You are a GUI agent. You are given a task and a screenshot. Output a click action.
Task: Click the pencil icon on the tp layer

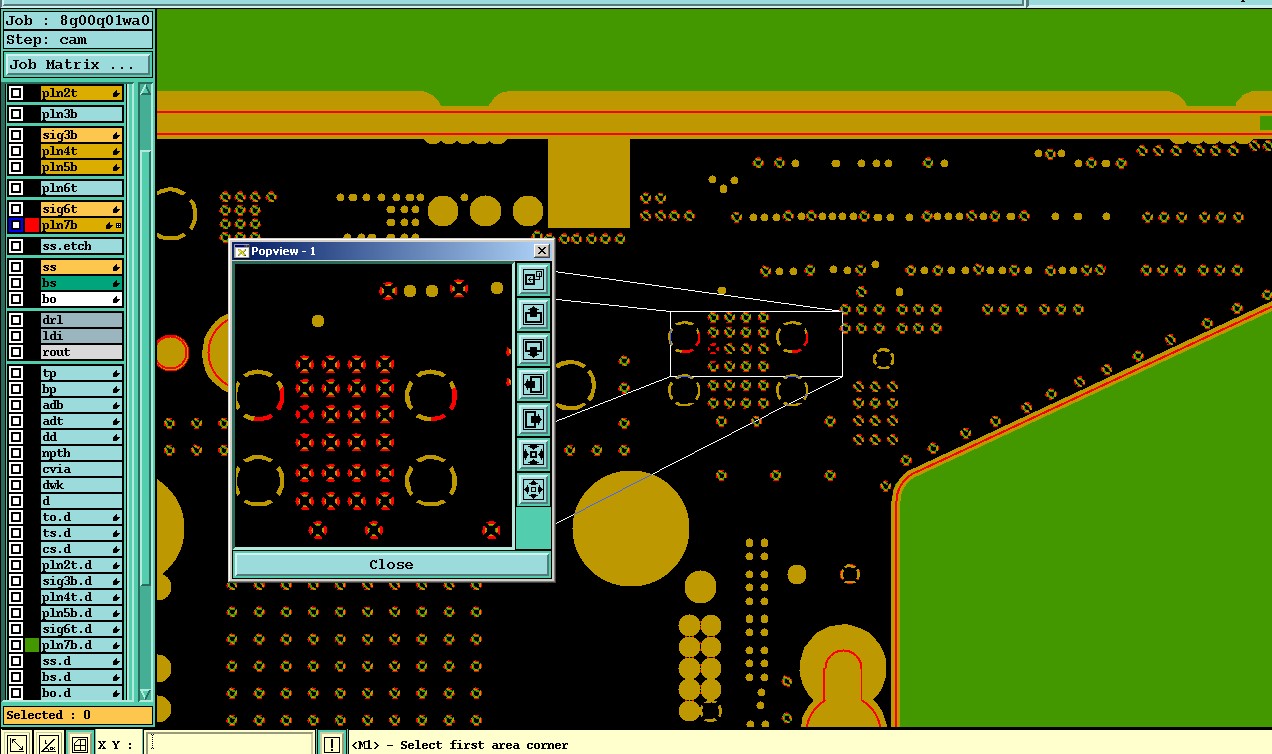[x=116, y=373]
